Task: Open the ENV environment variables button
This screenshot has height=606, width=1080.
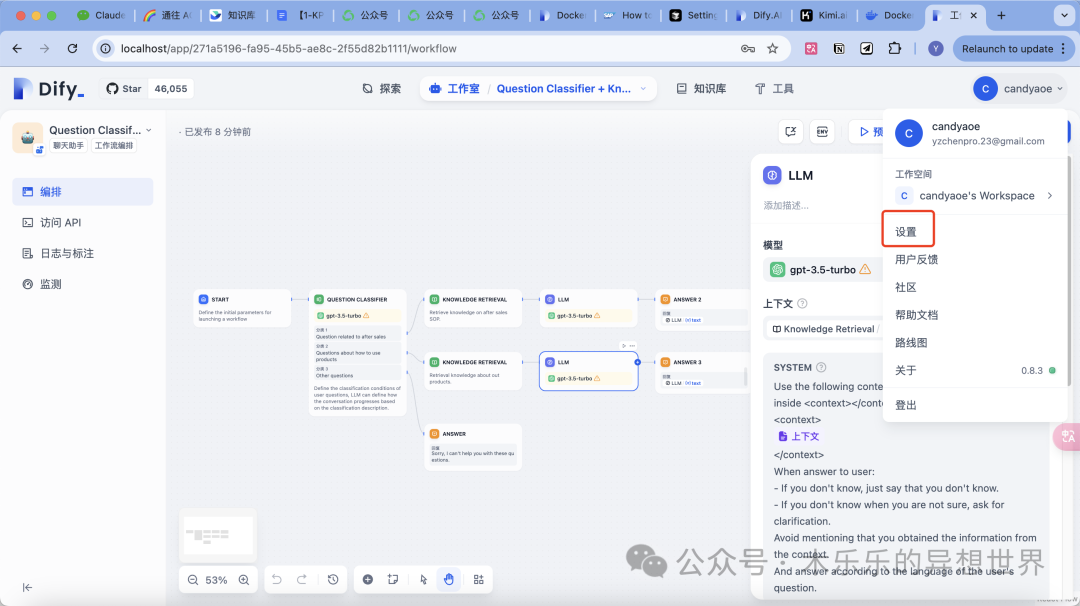Action: pyautogui.click(x=822, y=132)
